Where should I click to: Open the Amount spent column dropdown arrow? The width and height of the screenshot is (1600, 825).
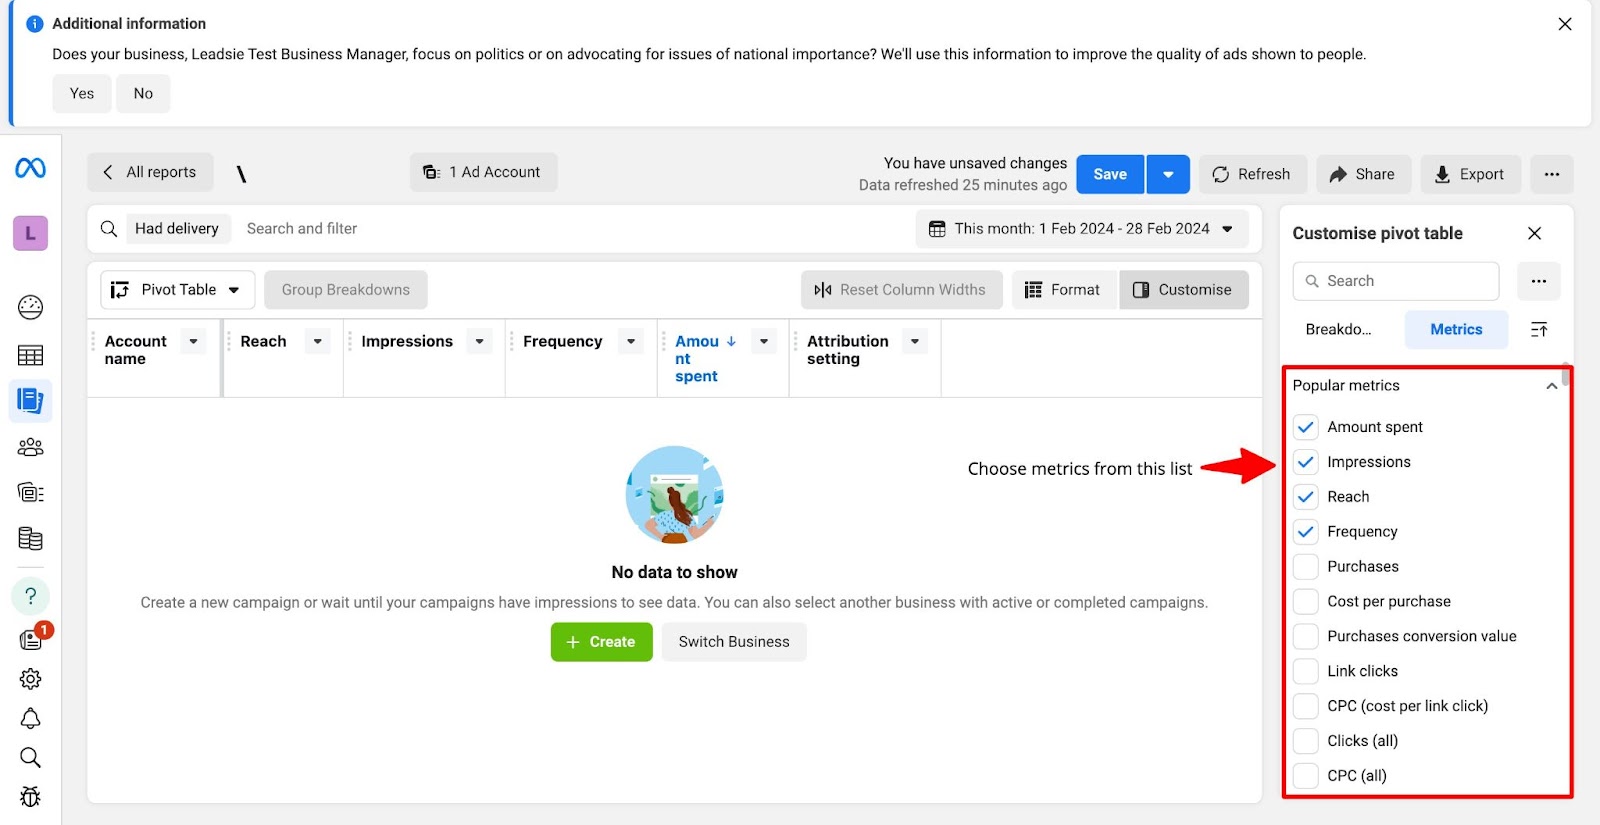click(764, 342)
